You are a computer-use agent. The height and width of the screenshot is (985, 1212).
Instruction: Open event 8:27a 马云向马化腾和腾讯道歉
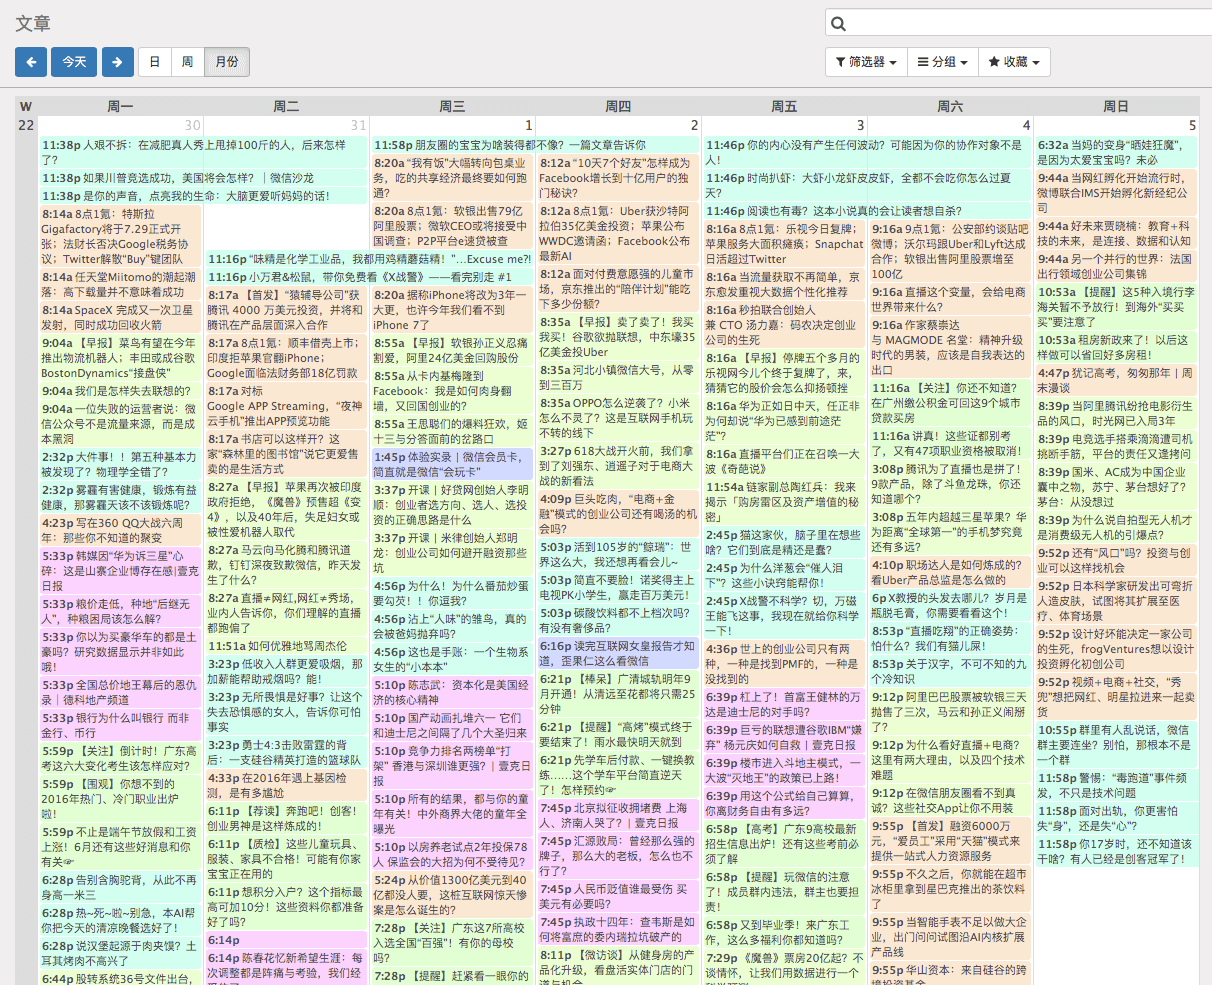286,565
